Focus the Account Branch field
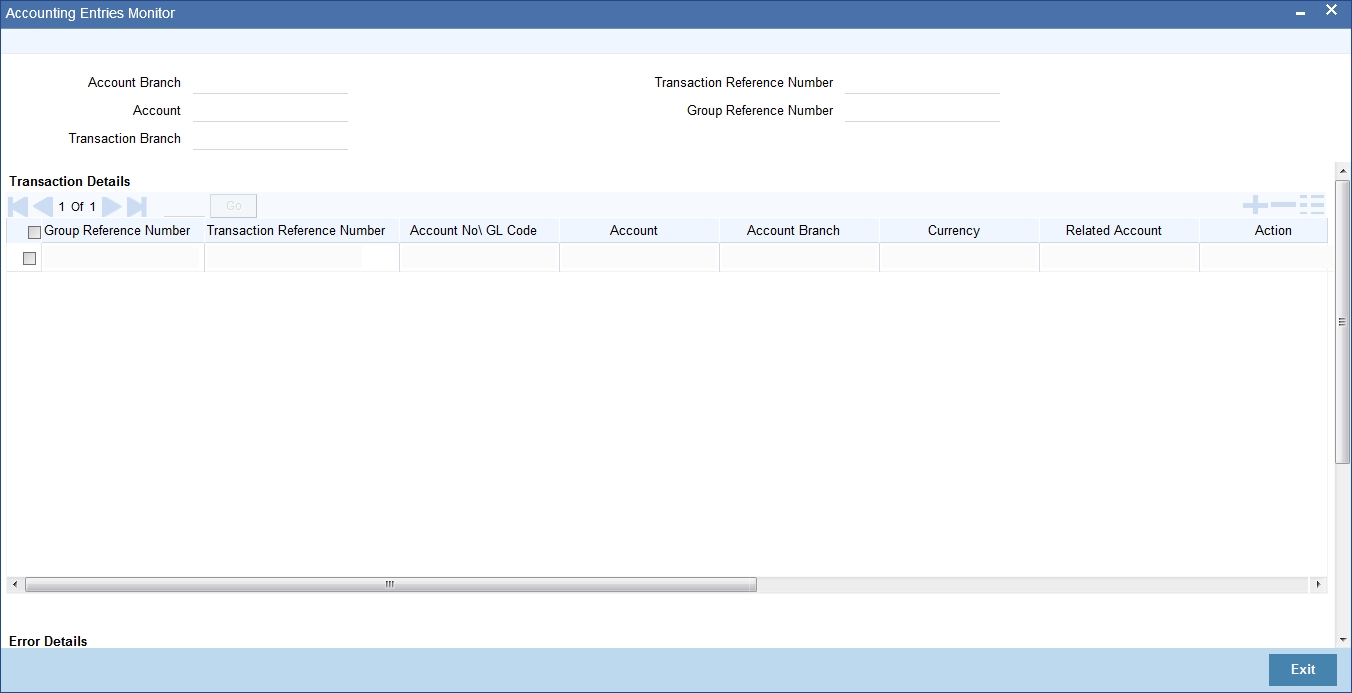 (270, 82)
